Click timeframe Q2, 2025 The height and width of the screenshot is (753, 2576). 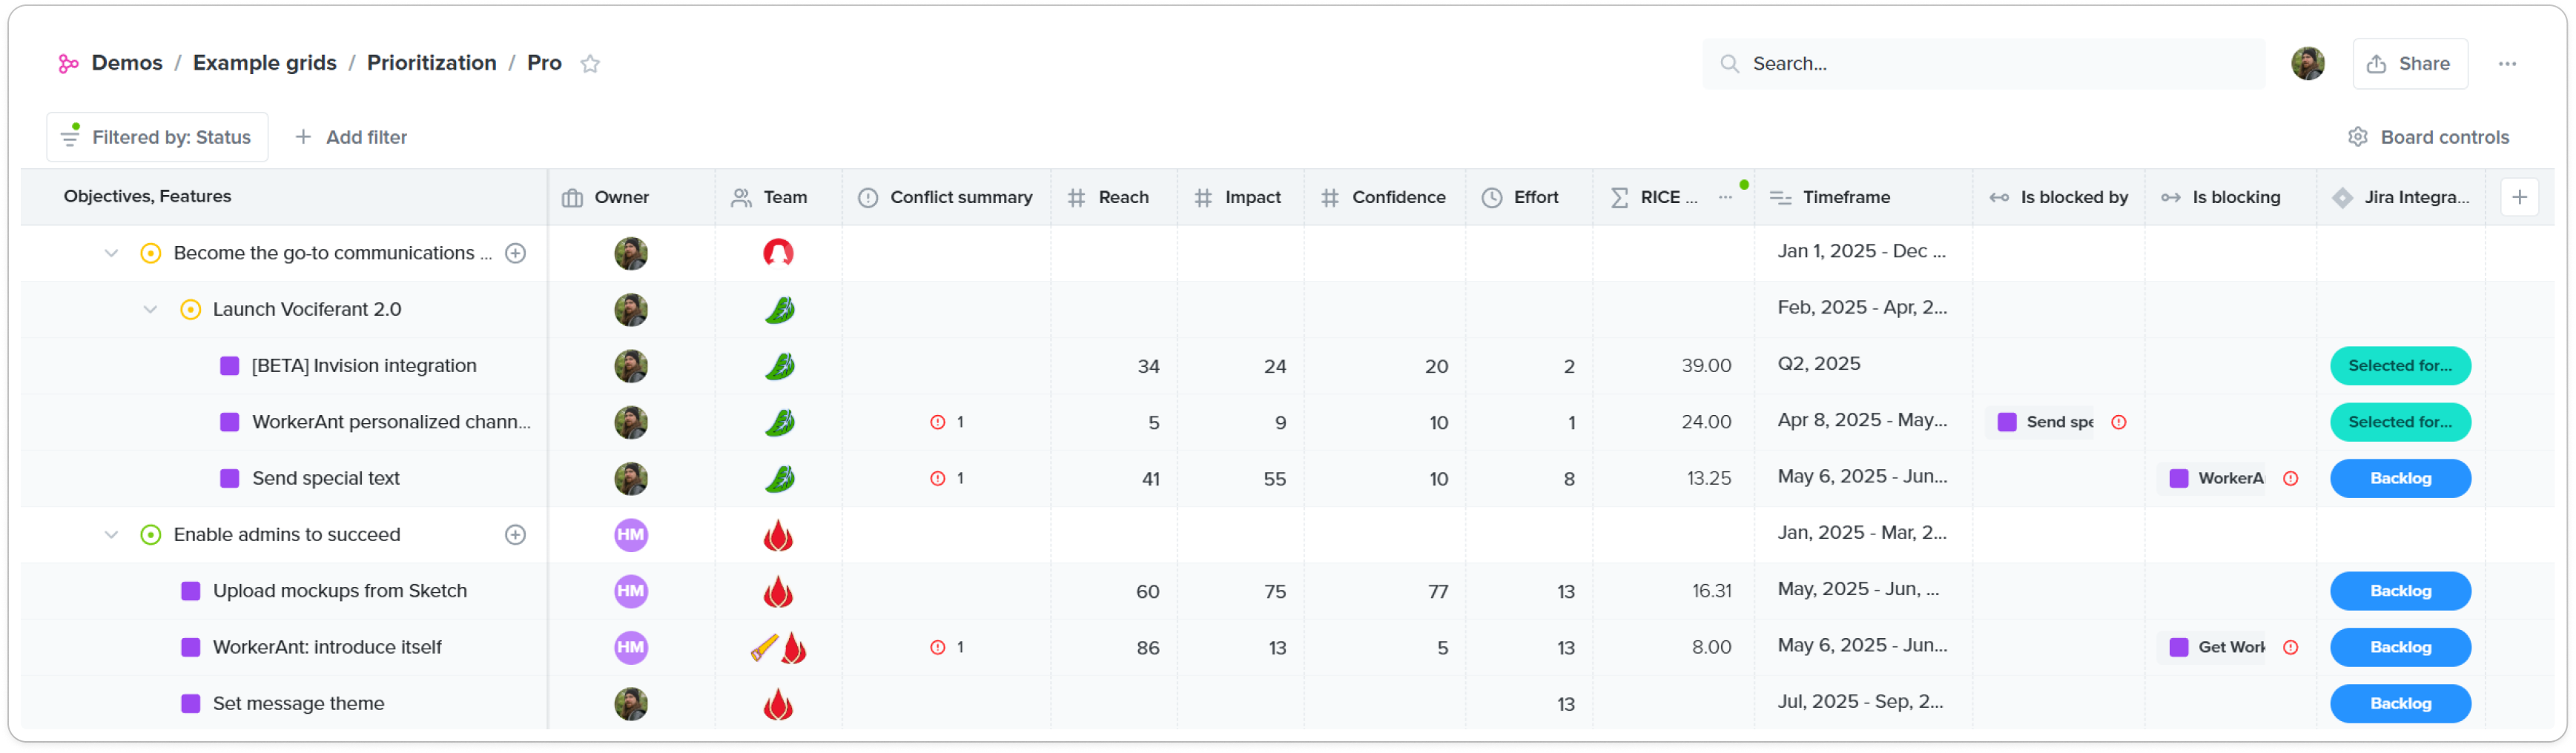[x=1818, y=364]
